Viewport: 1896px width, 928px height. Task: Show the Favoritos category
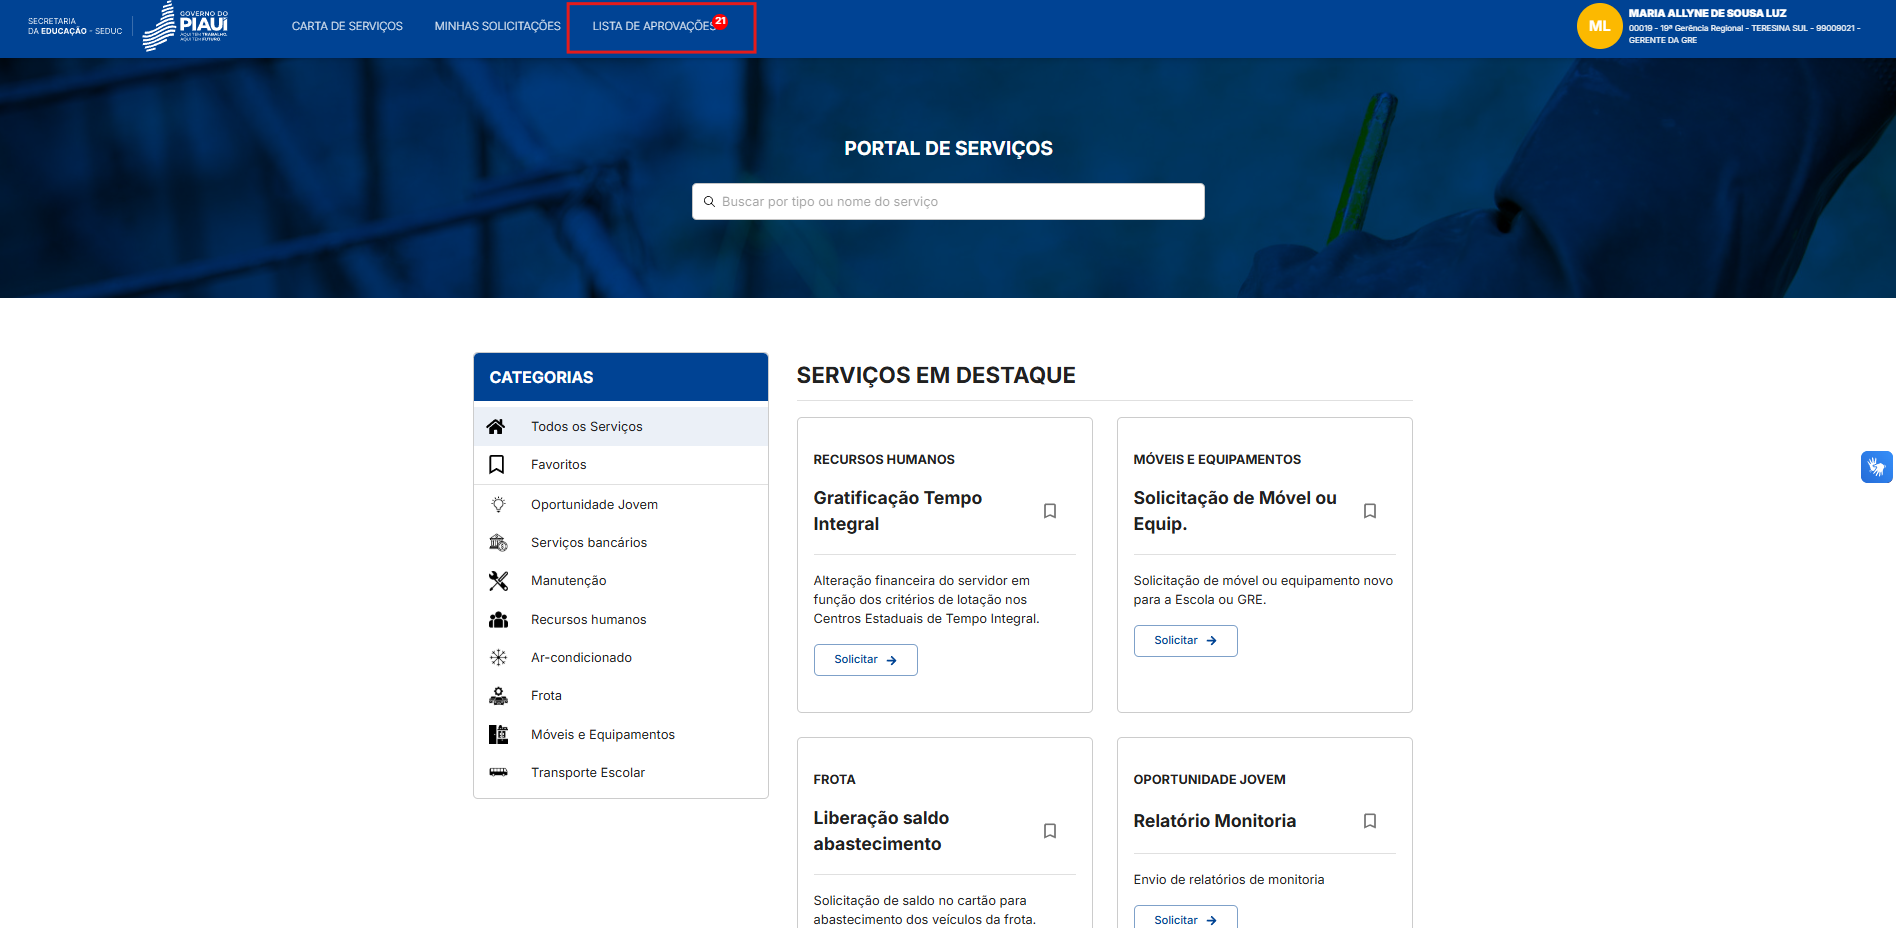point(558,465)
